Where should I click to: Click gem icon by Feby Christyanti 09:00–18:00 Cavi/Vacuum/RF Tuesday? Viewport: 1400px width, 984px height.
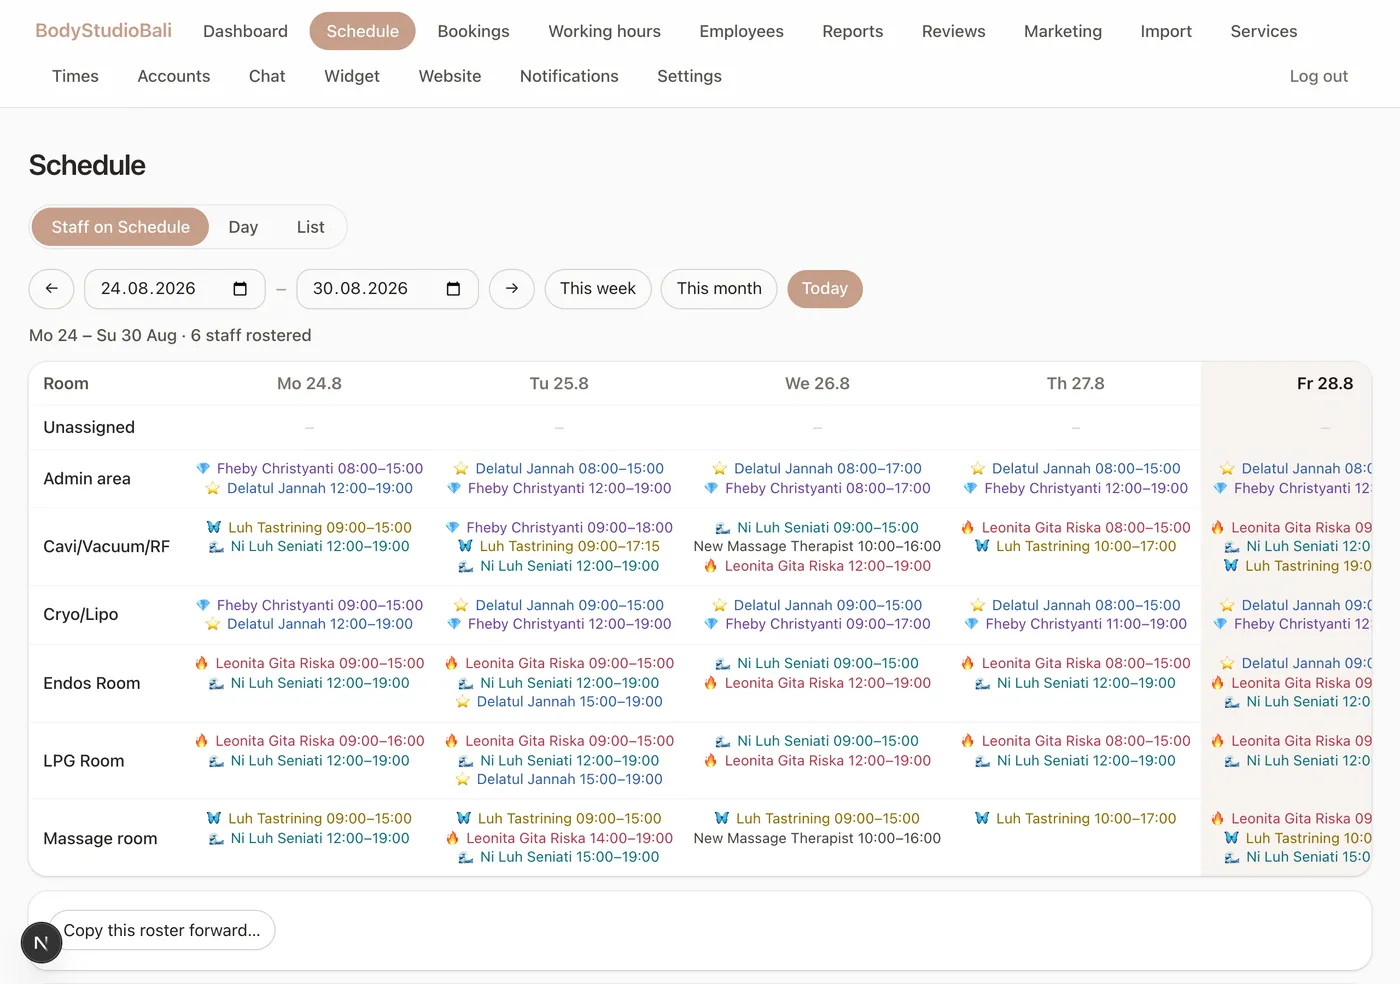click(452, 527)
